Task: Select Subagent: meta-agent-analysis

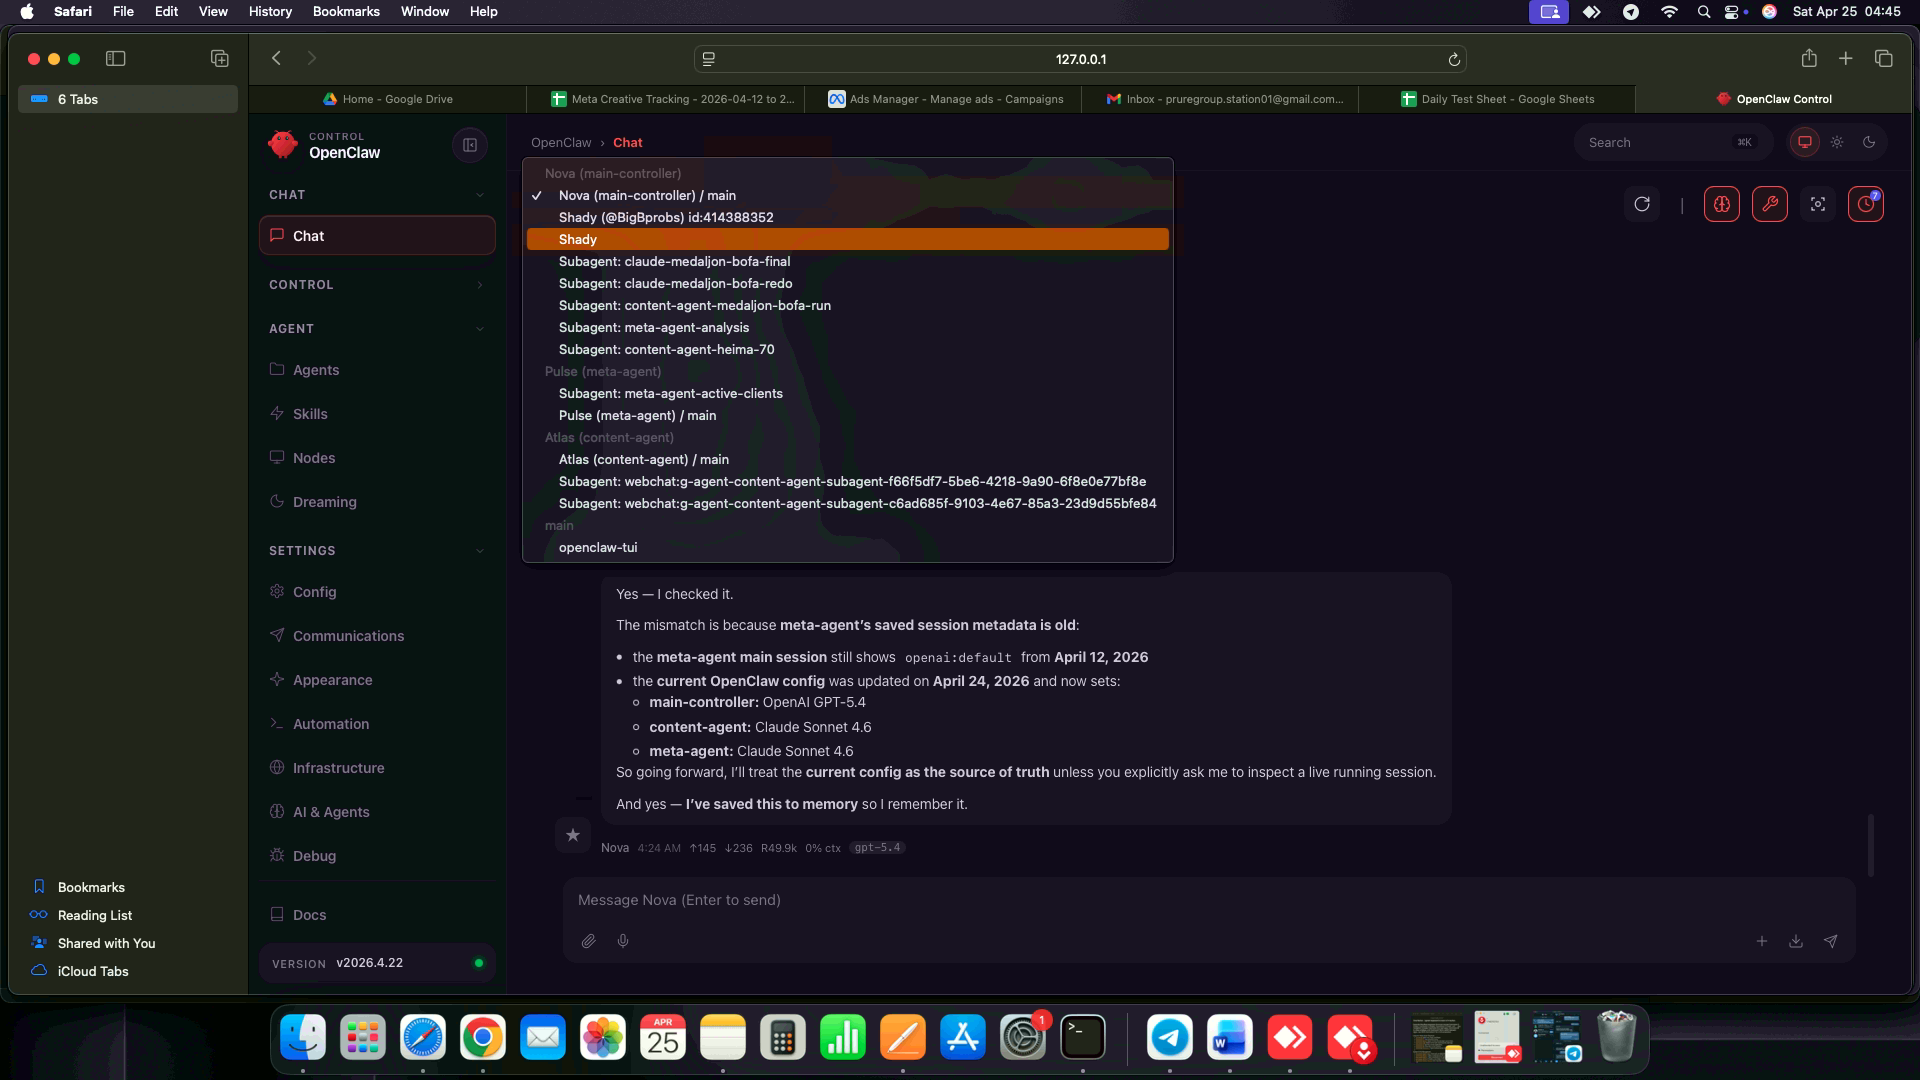Action: [847, 327]
